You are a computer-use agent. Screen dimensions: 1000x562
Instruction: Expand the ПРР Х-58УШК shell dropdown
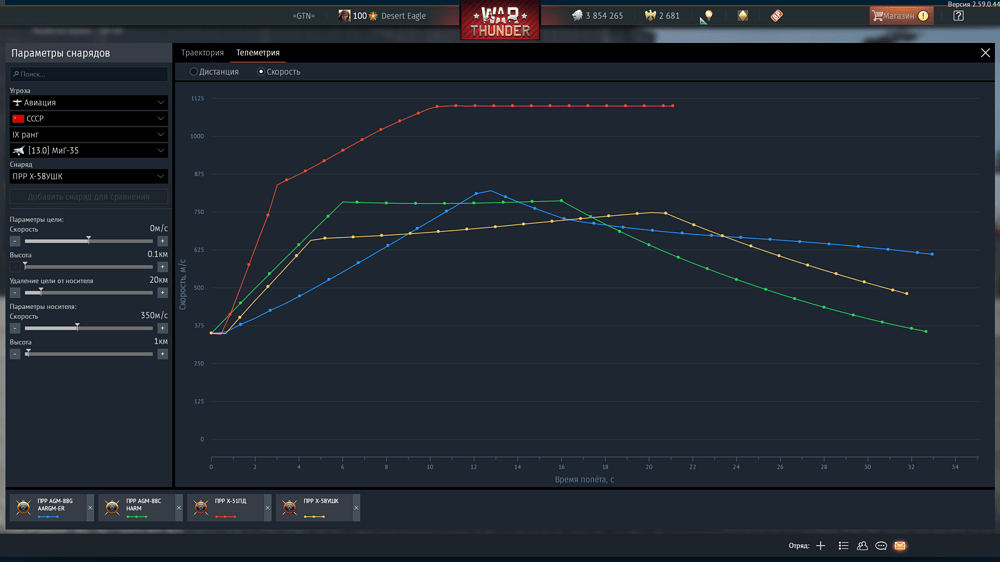click(89, 176)
